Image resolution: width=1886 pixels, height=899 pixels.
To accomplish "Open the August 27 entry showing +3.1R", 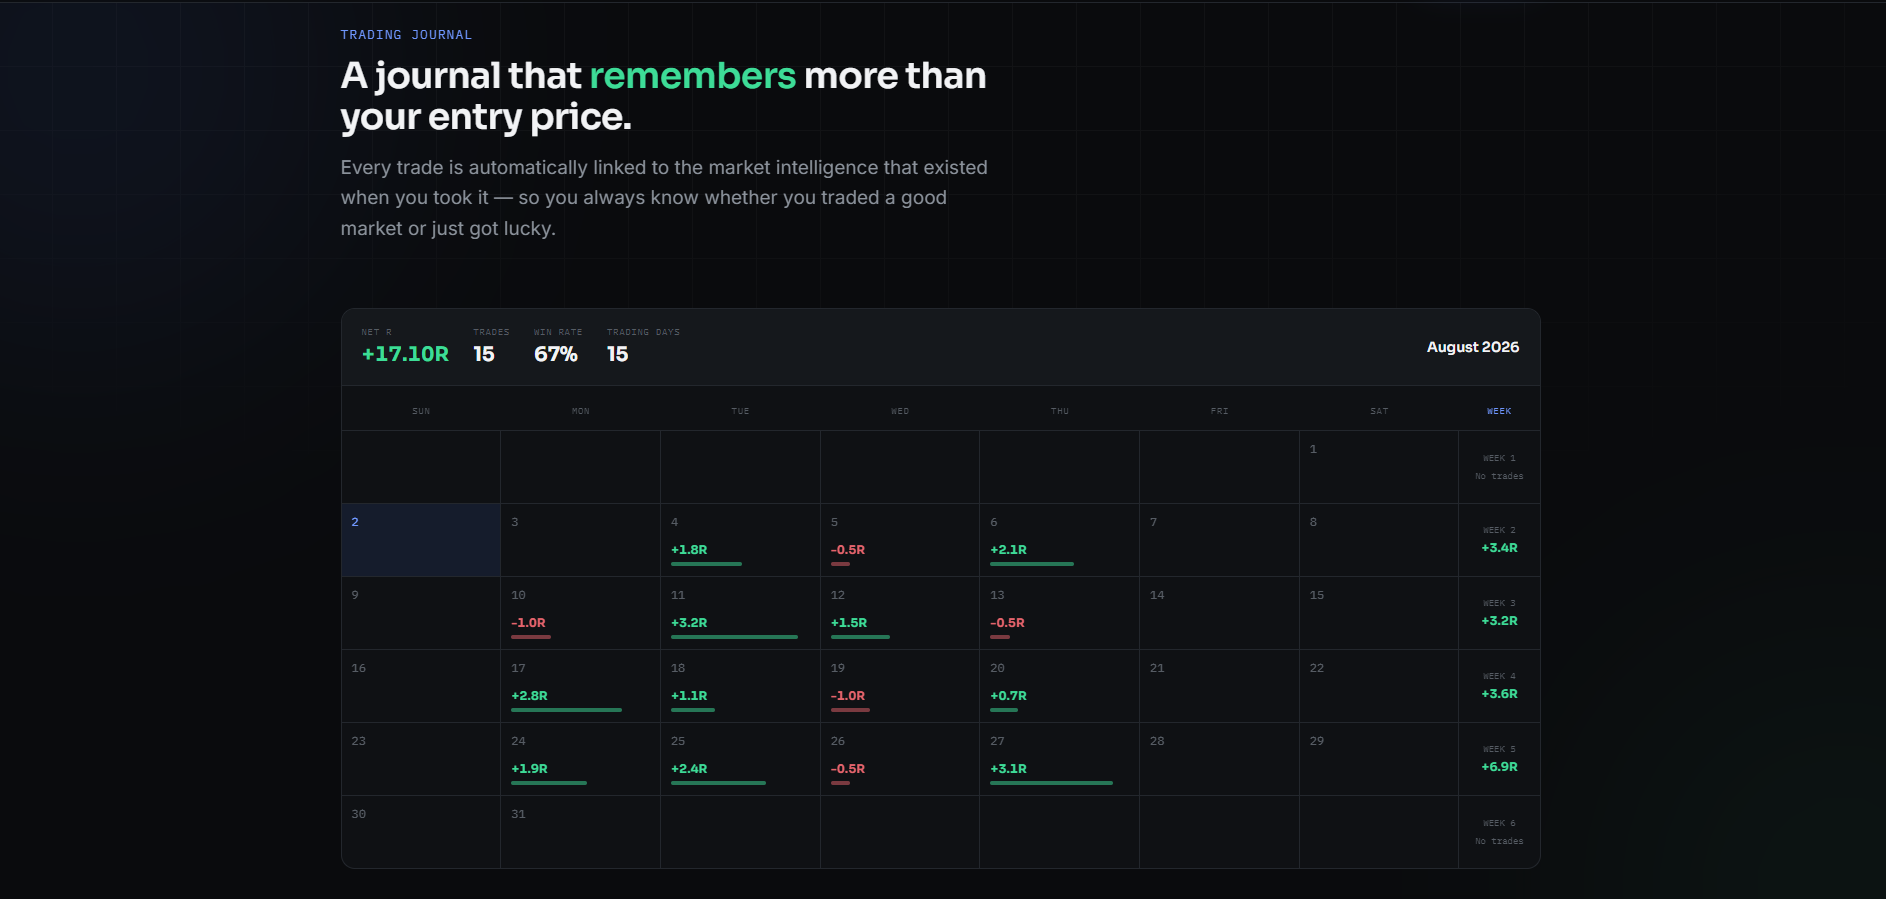I will pos(1059,759).
